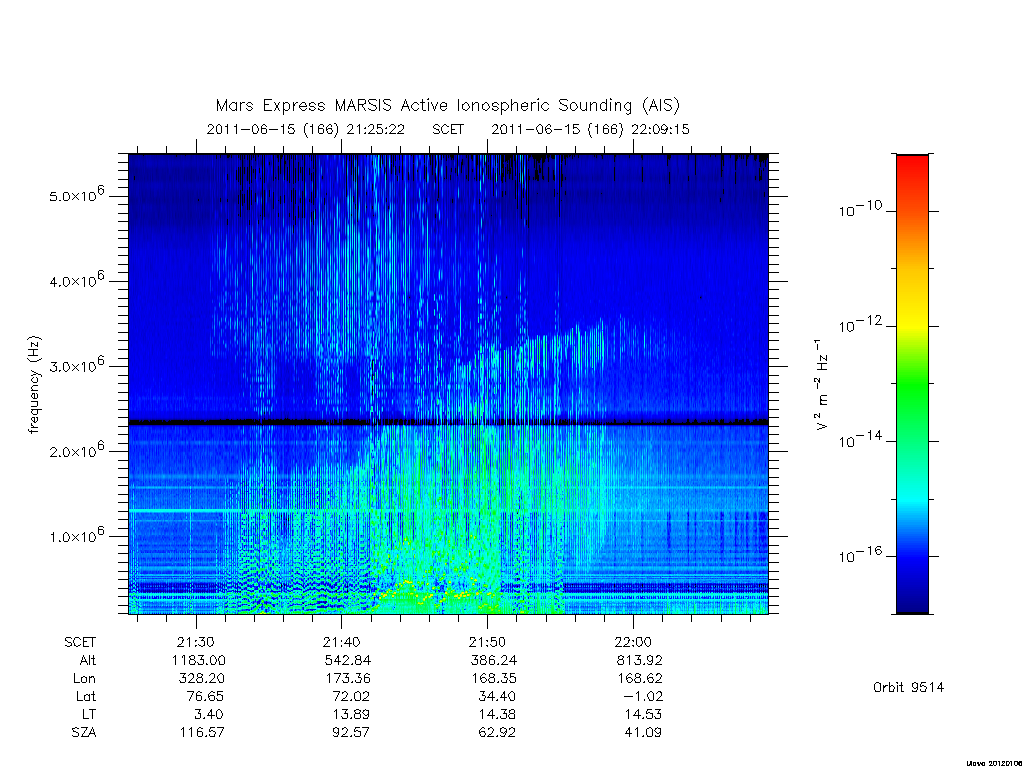Click the "Alt" row label
This screenshot has width=1024, height=768.
click(x=88, y=660)
